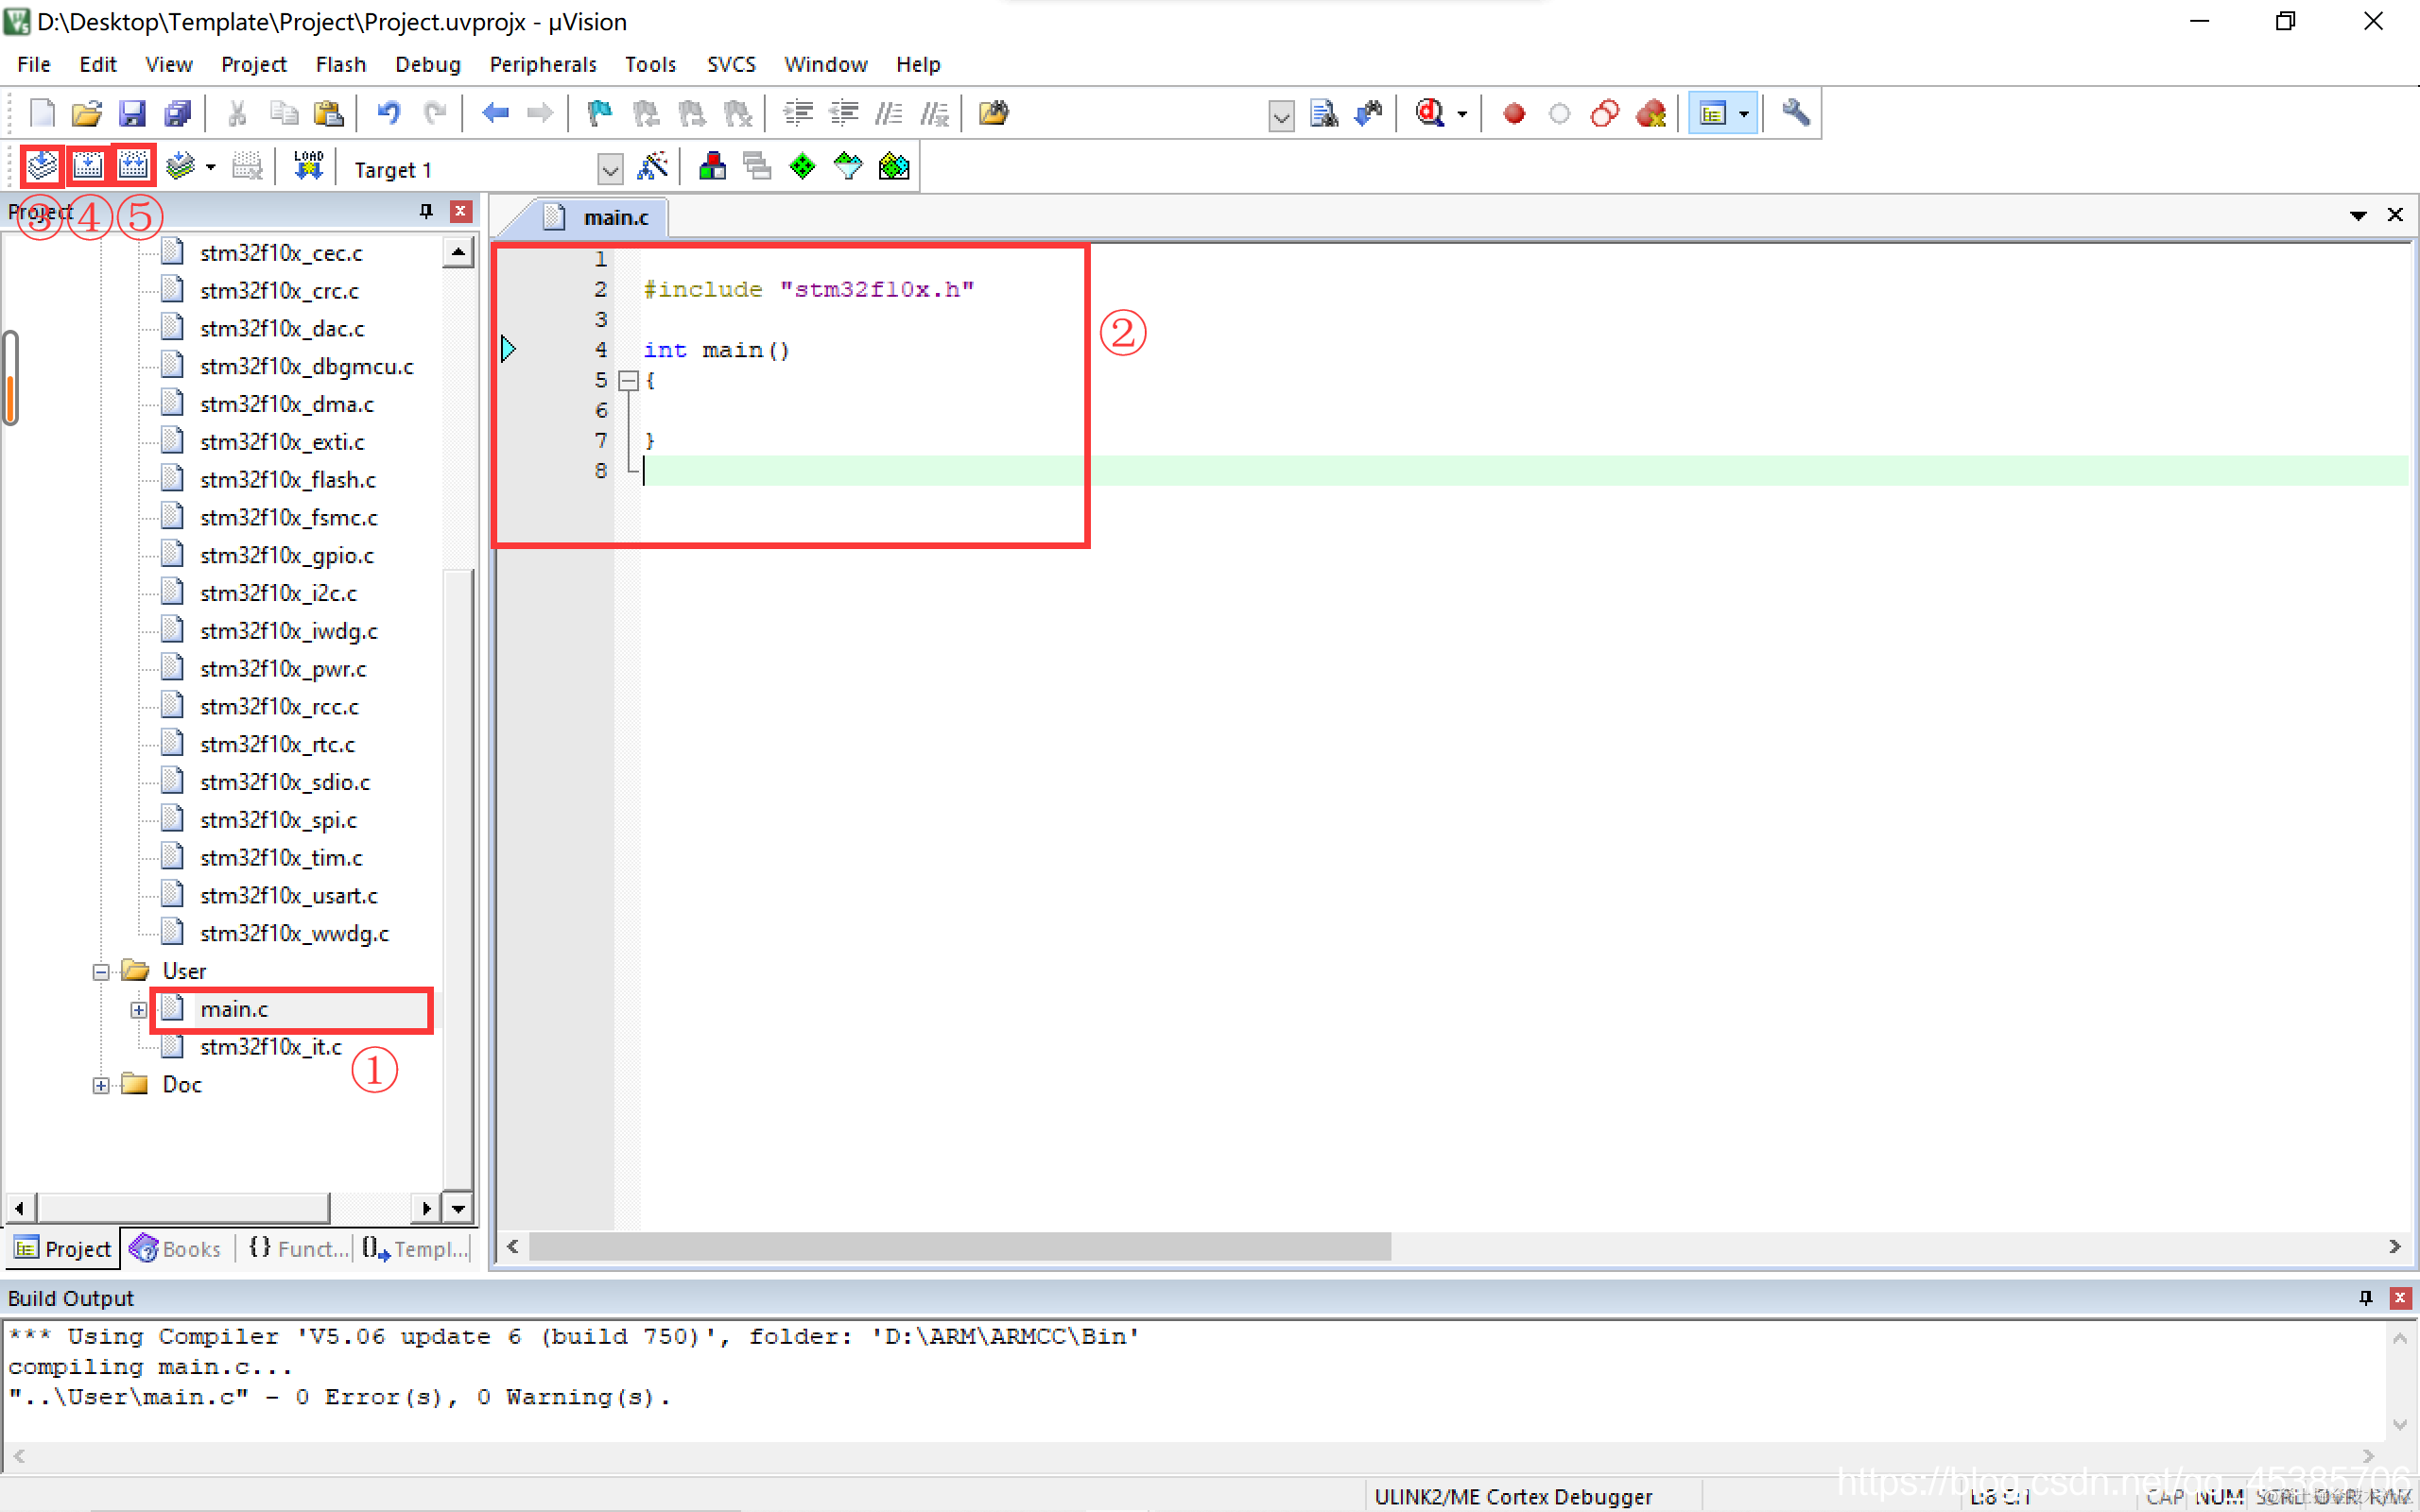Image resolution: width=2420 pixels, height=1512 pixels.
Task: Click the Rebuild all target files icon
Action: (133, 166)
